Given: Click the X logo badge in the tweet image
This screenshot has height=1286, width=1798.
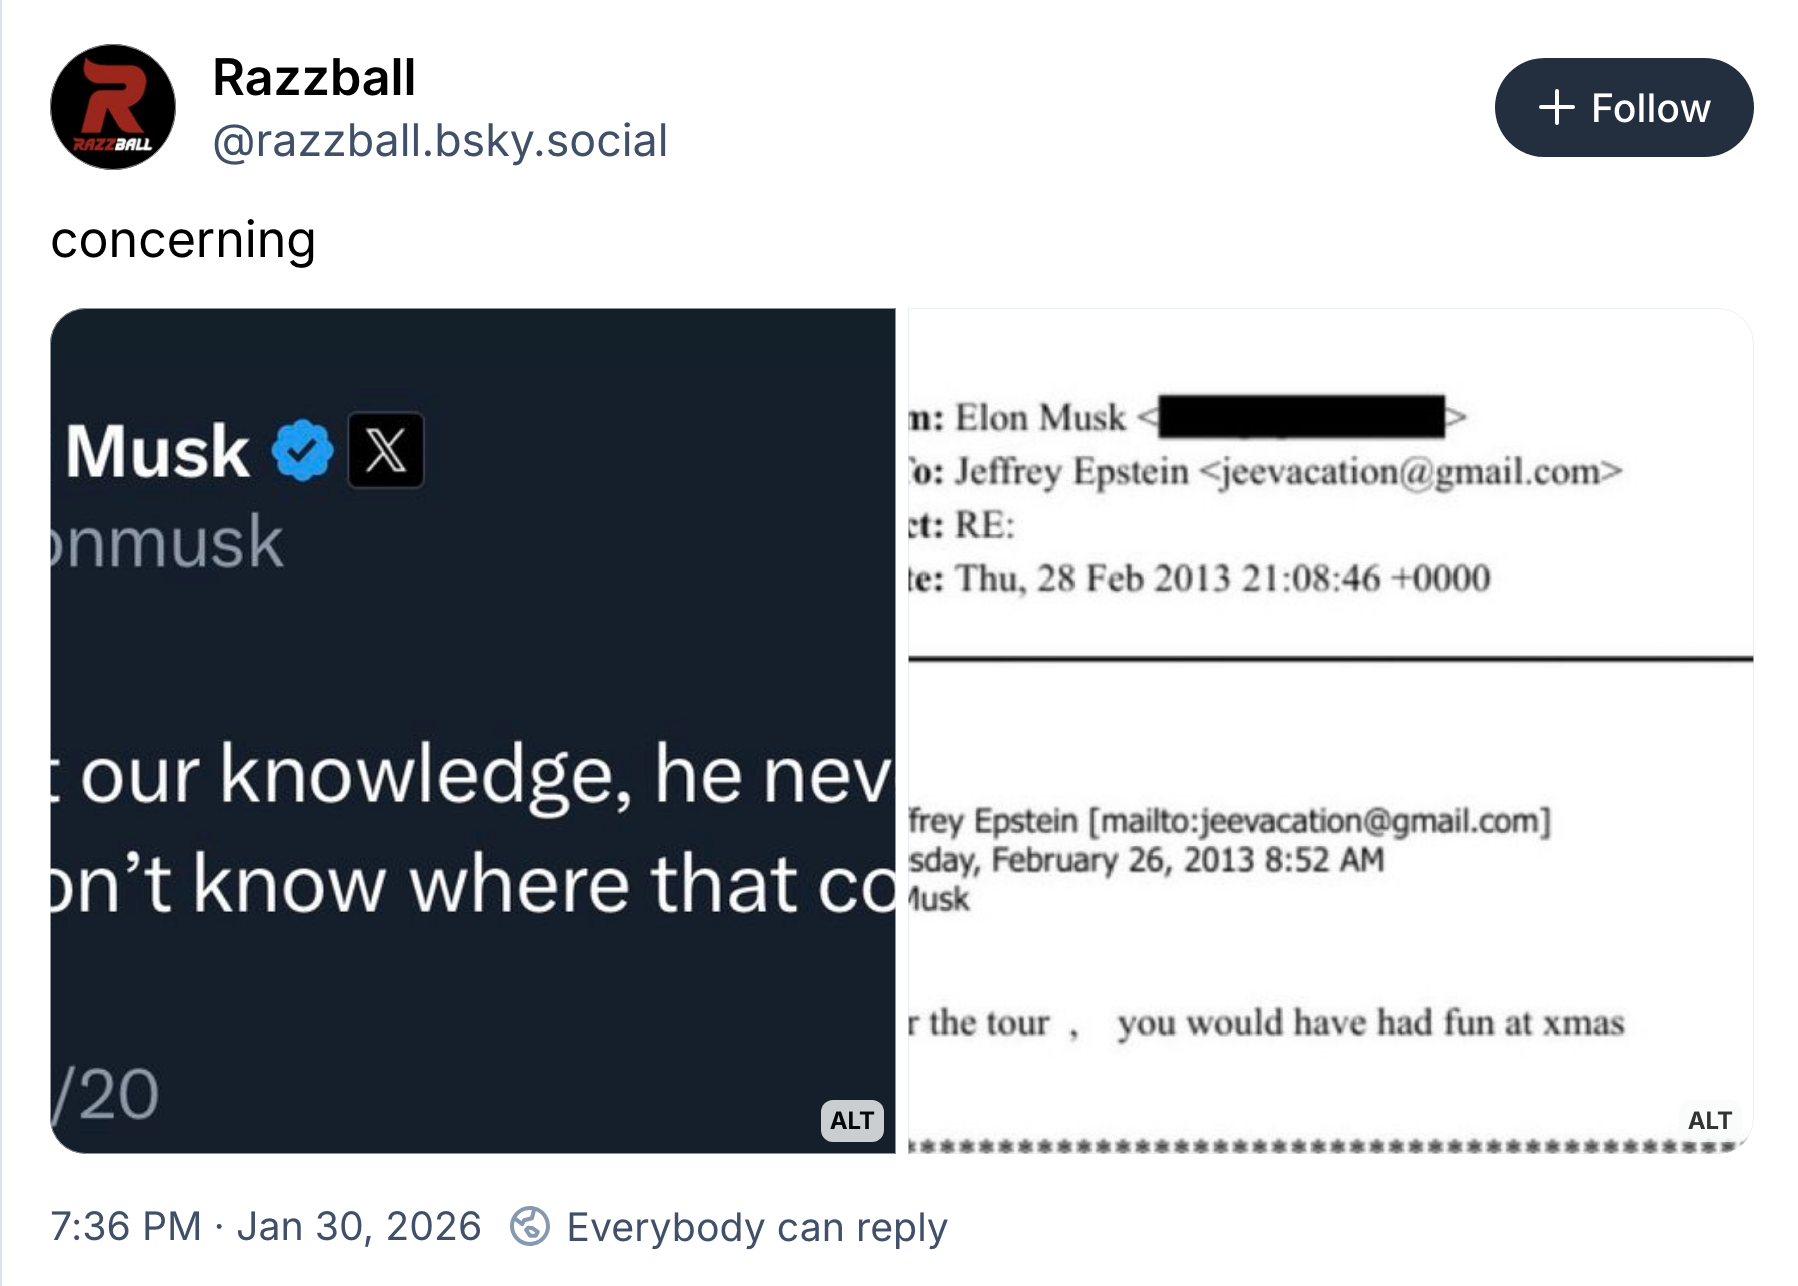Looking at the screenshot, I should pyautogui.click(x=386, y=450).
